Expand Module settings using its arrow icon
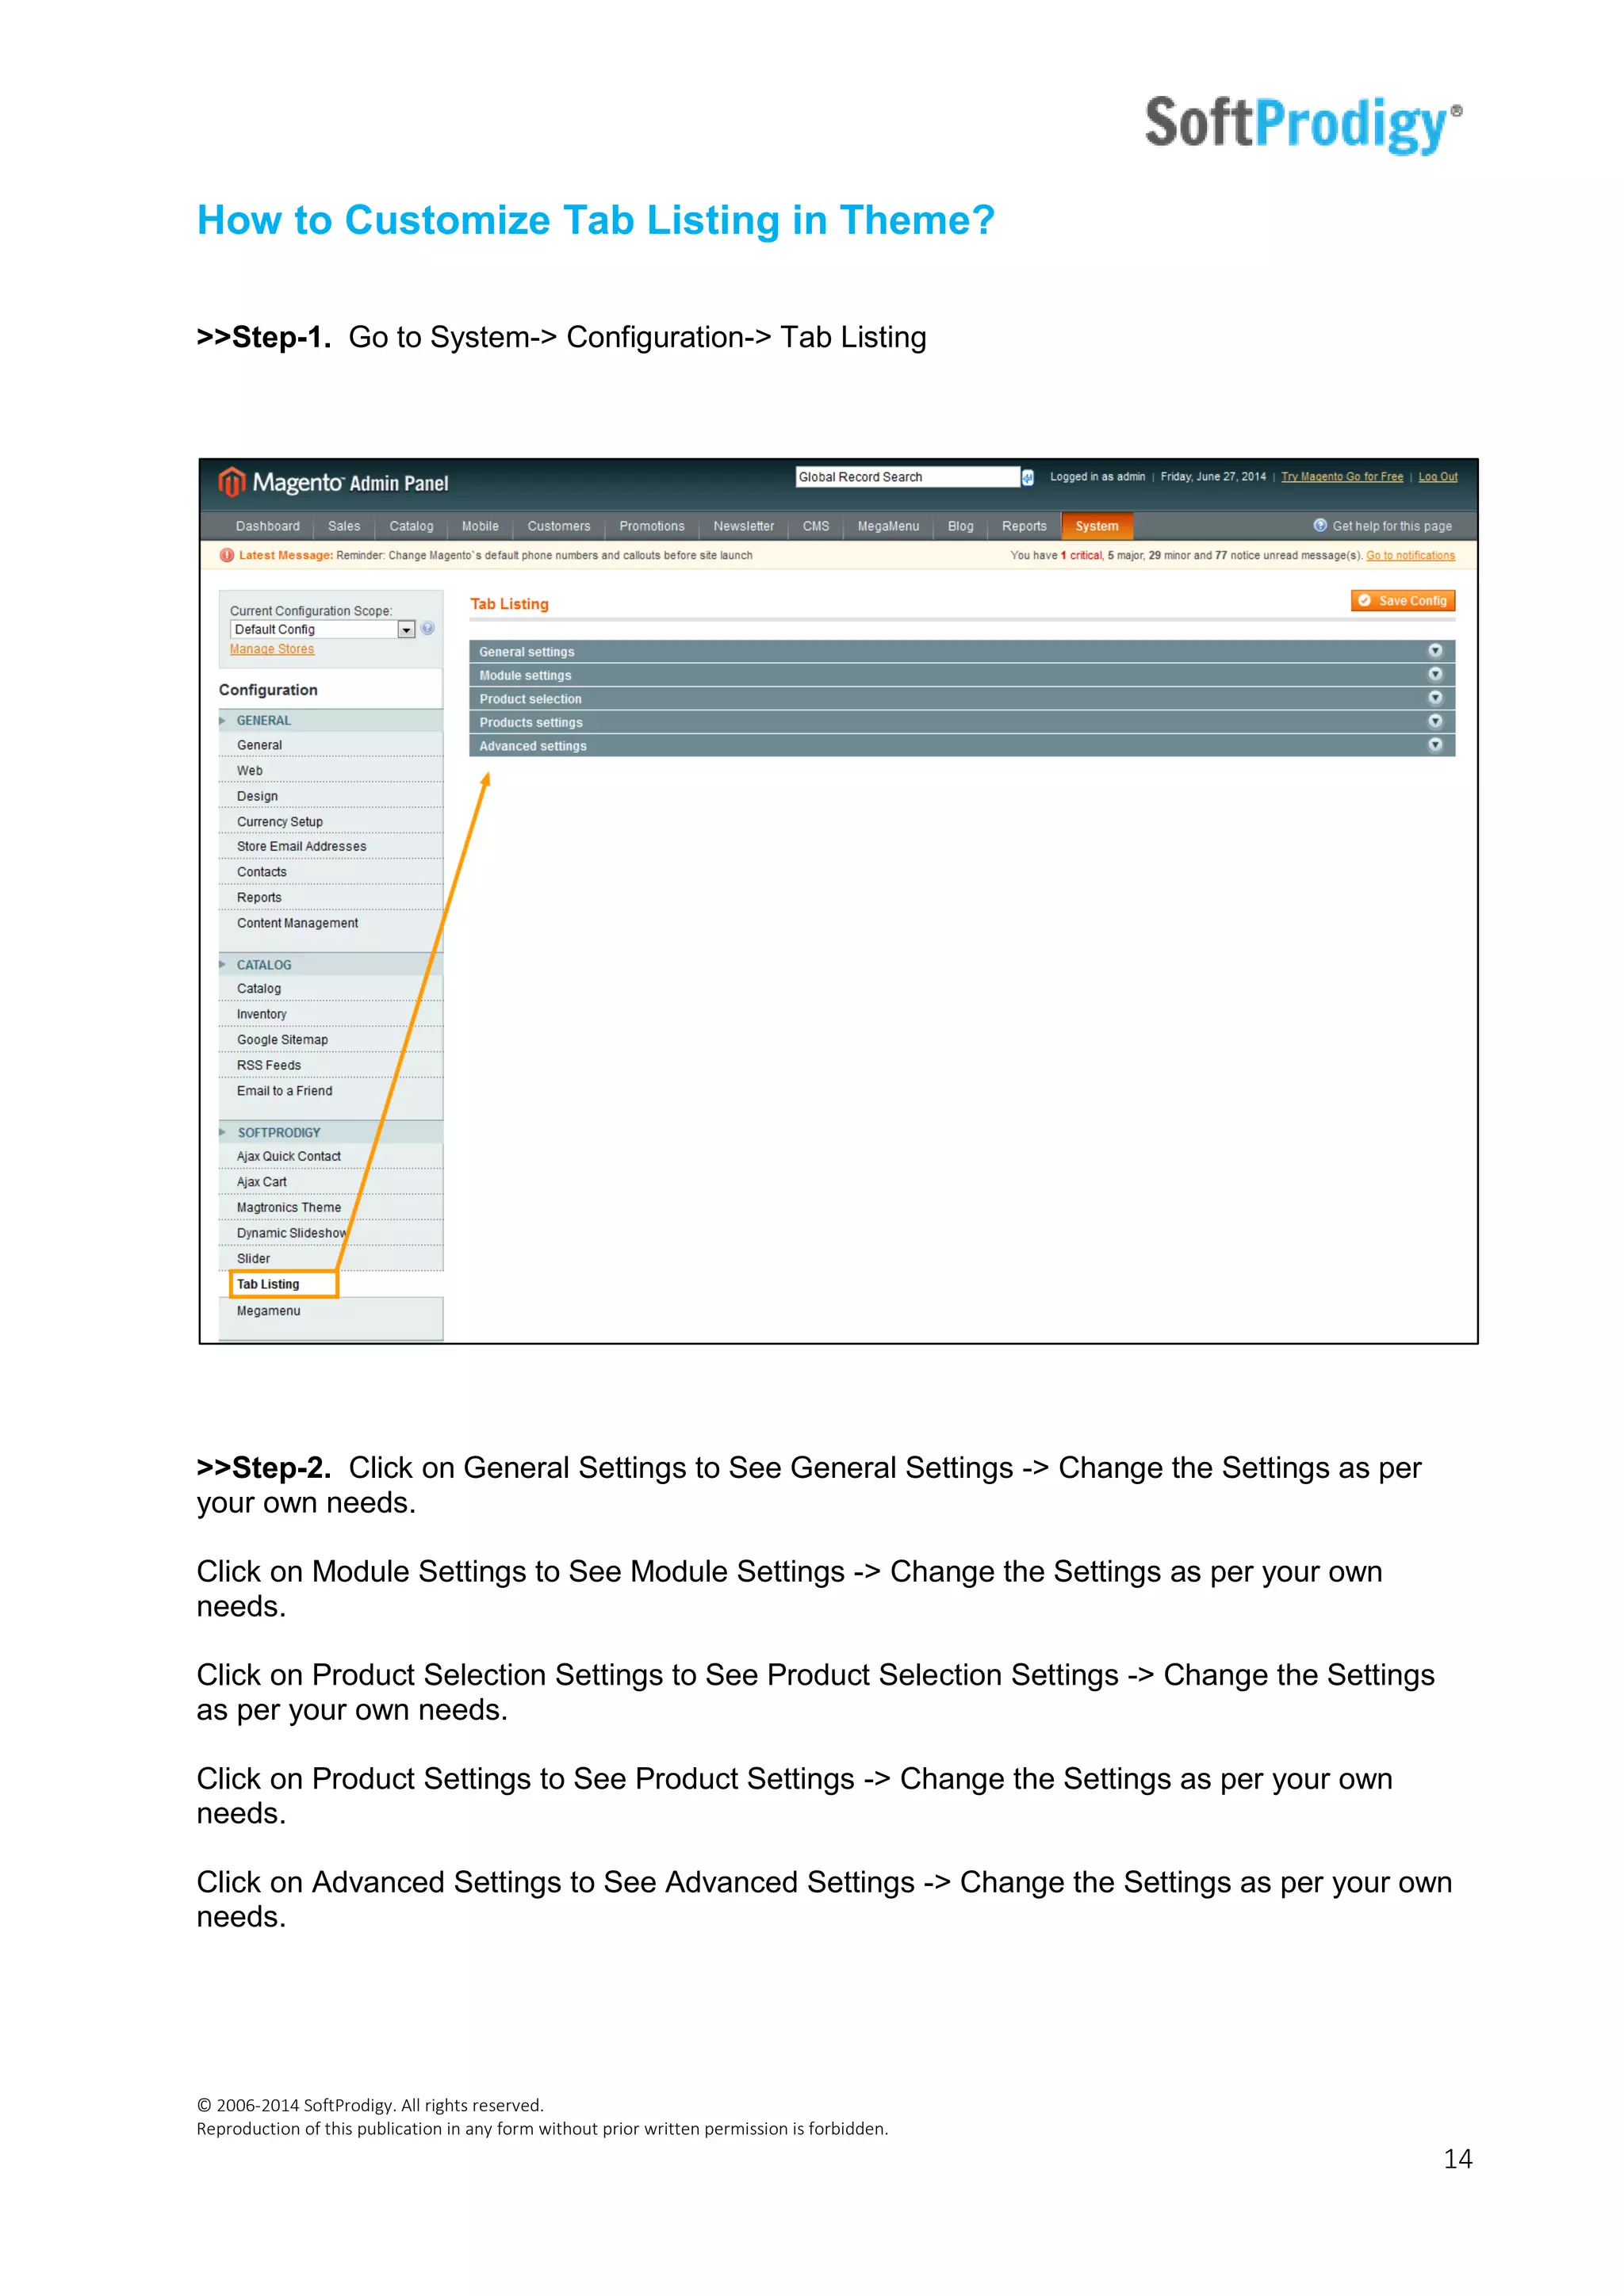Viewport: 1624px width, 2296px height. pos(1435,675)
